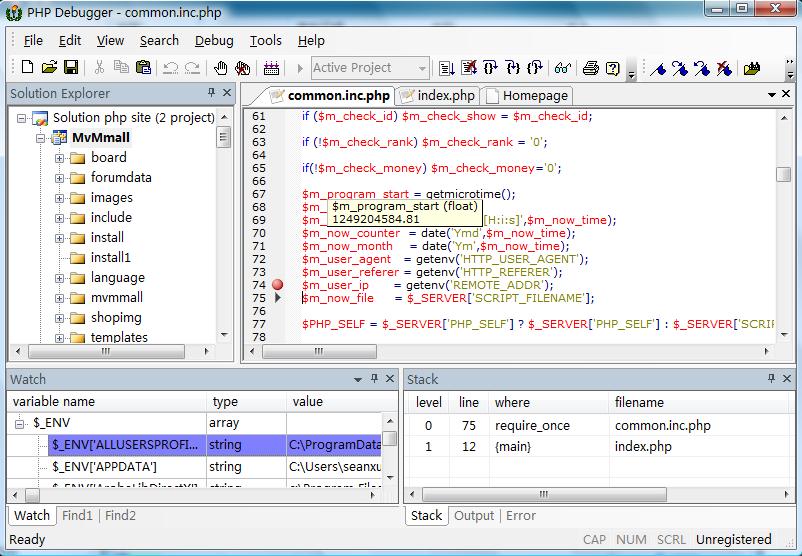Expand the forumdata folder

click(59, 178)
